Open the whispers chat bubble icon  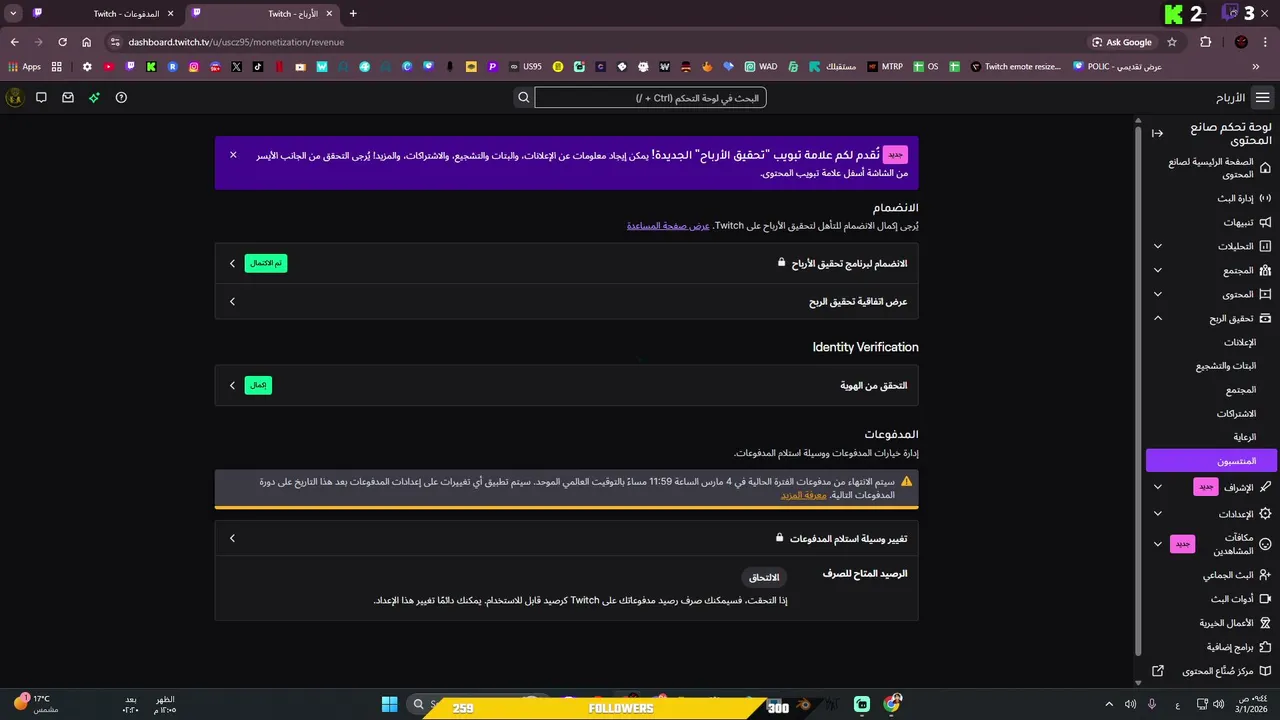[x=41, y=98]
